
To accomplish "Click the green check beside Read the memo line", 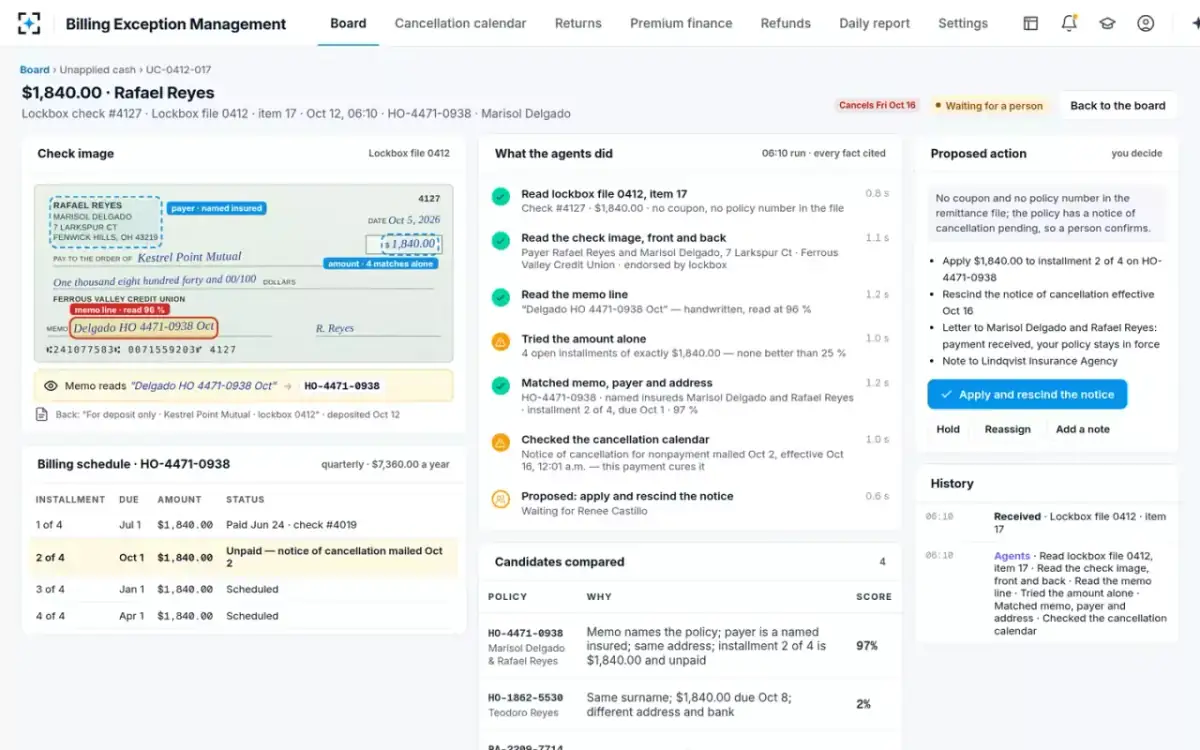I will tap(501, 297).
